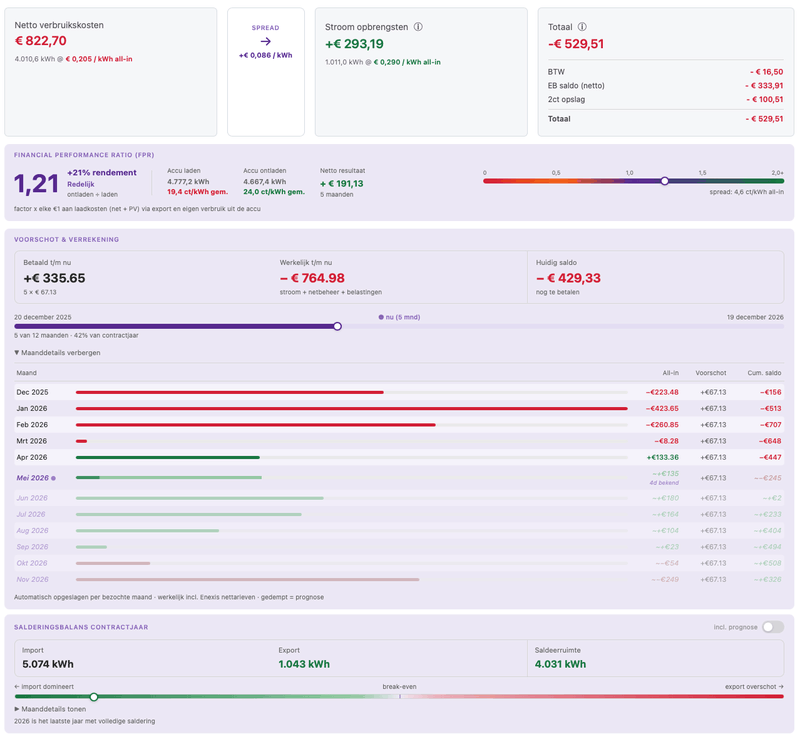
Task: Click Betaald t/m nu +€ 335.65
Action: [54, 278]
